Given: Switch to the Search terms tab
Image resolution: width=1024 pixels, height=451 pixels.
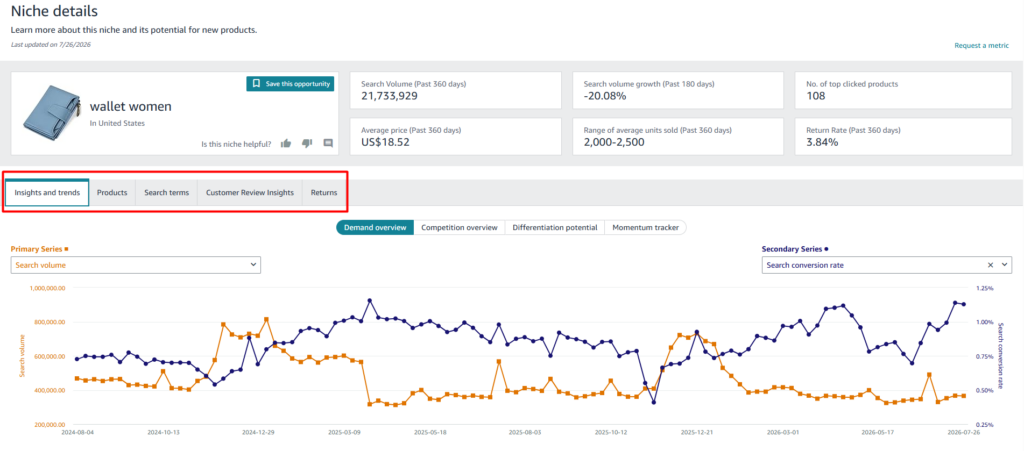Looking at the screenshot, I should [x=167, y=193].
